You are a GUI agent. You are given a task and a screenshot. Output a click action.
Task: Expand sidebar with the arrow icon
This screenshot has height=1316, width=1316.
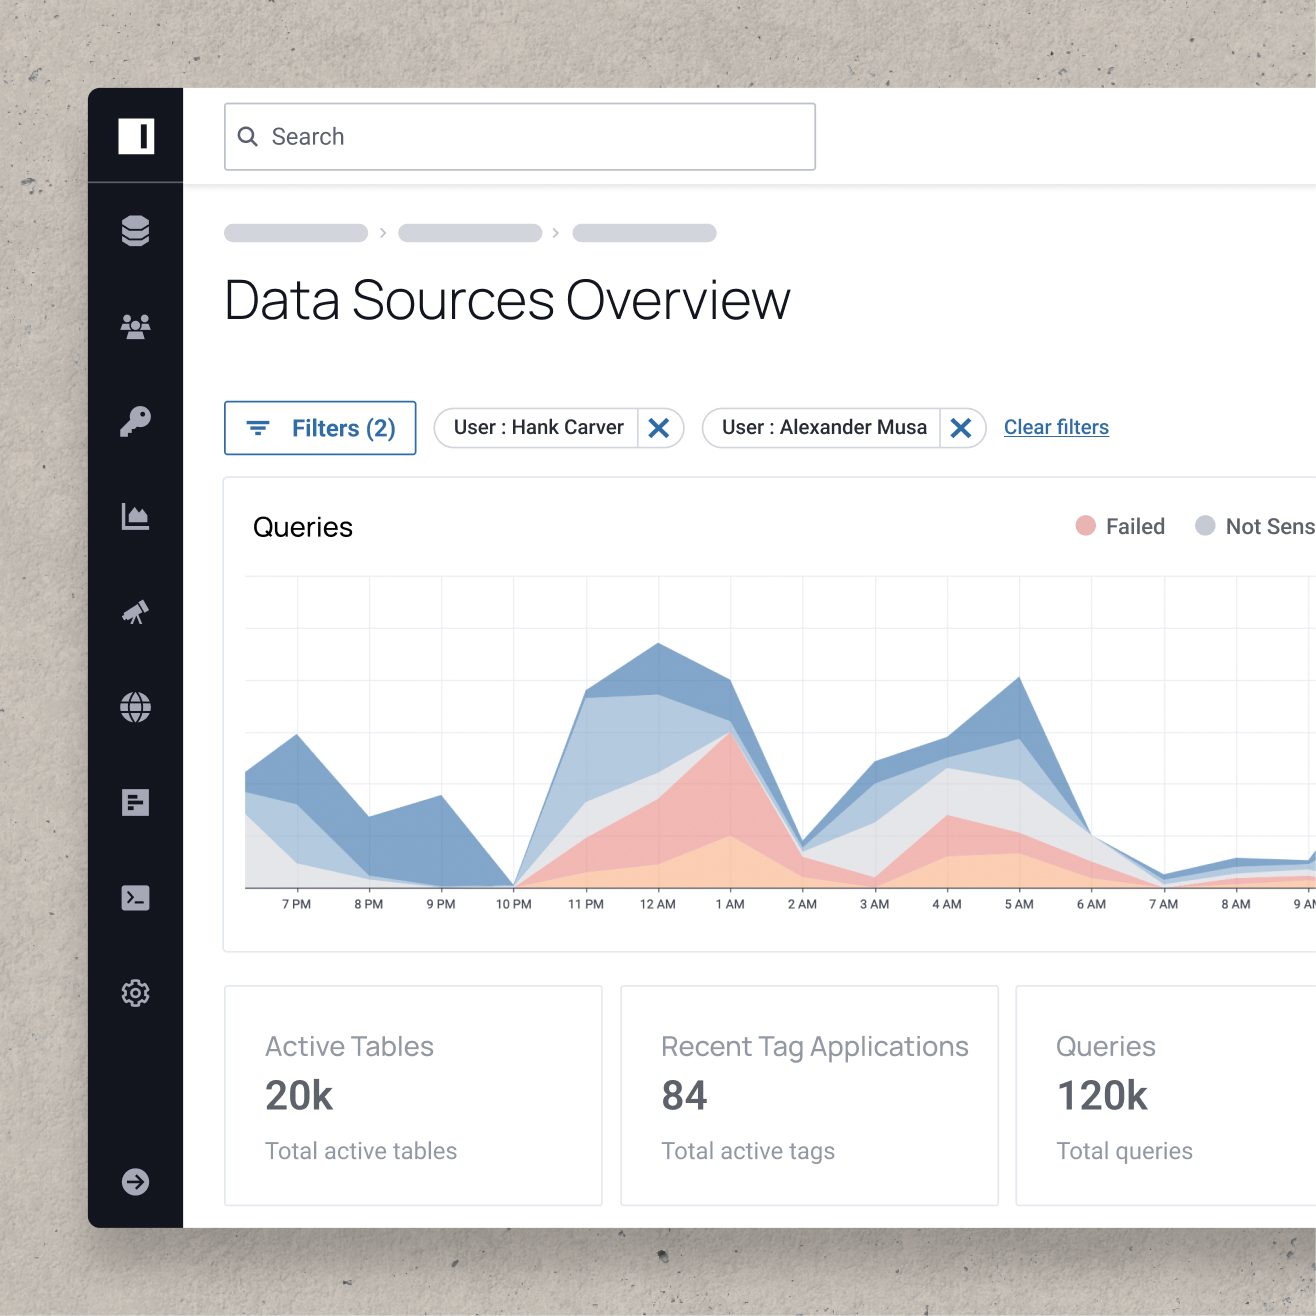point(136,1182)
